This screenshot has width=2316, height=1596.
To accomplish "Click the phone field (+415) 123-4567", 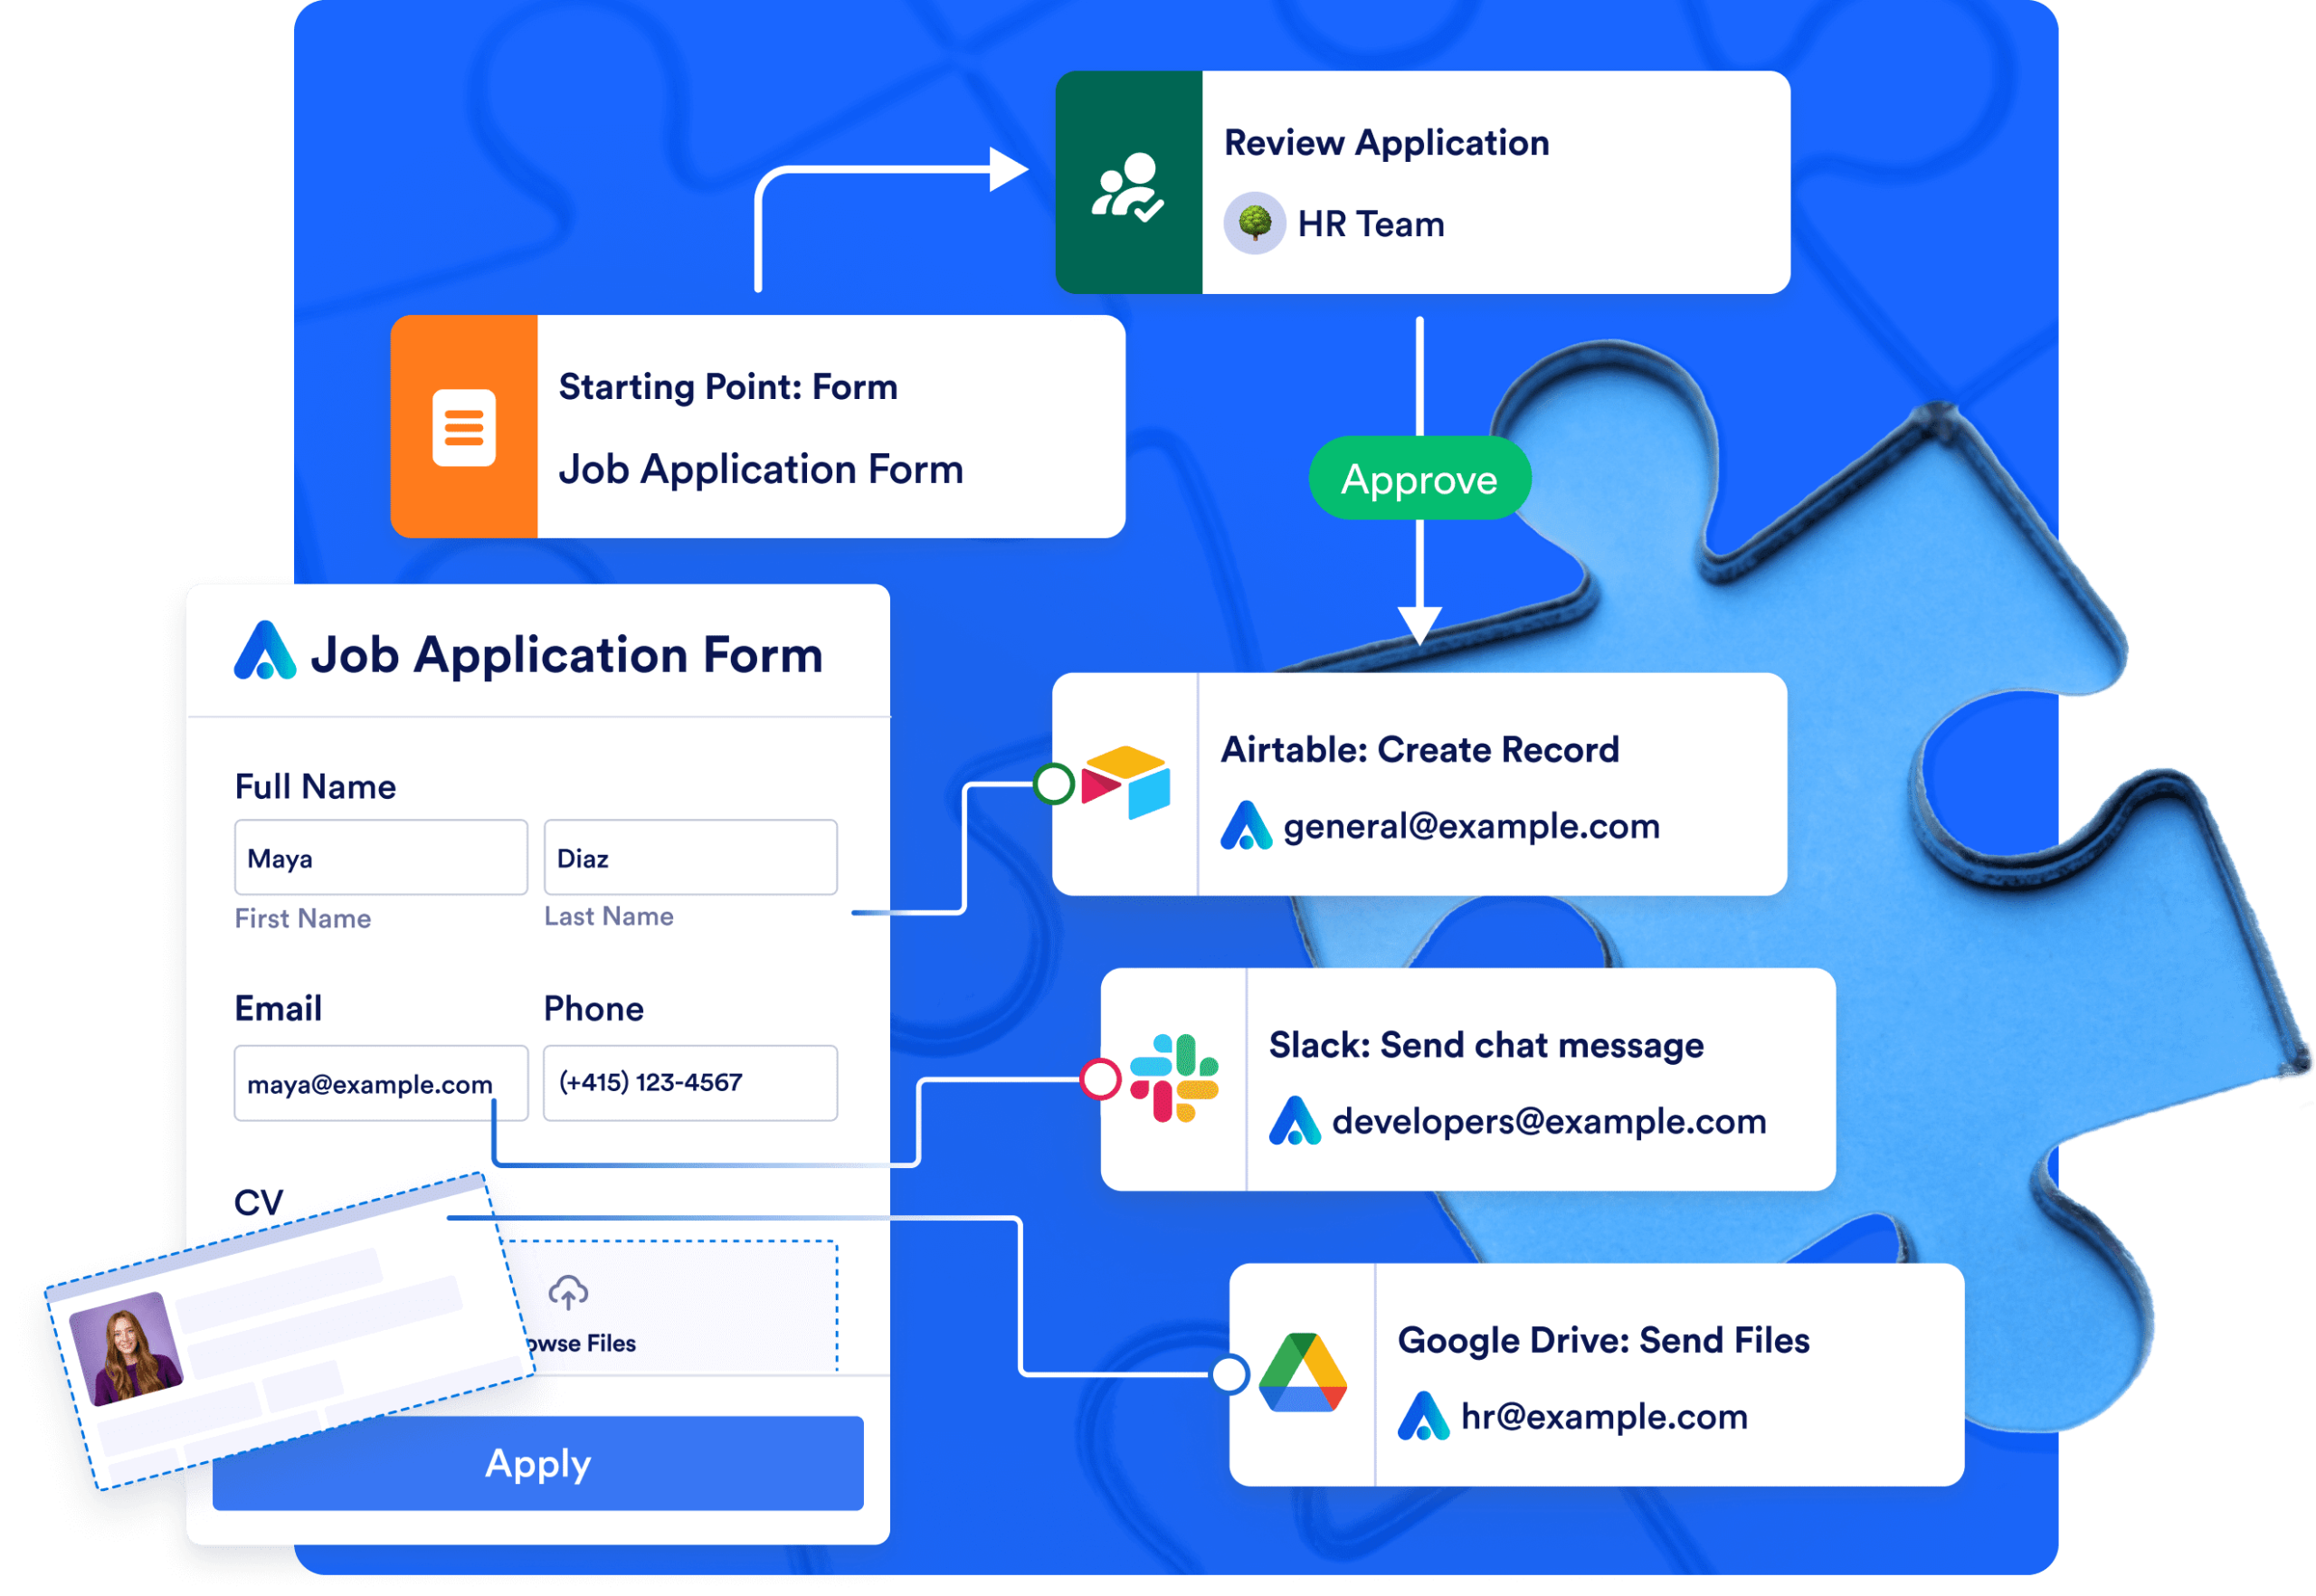I will point(689,1083).
